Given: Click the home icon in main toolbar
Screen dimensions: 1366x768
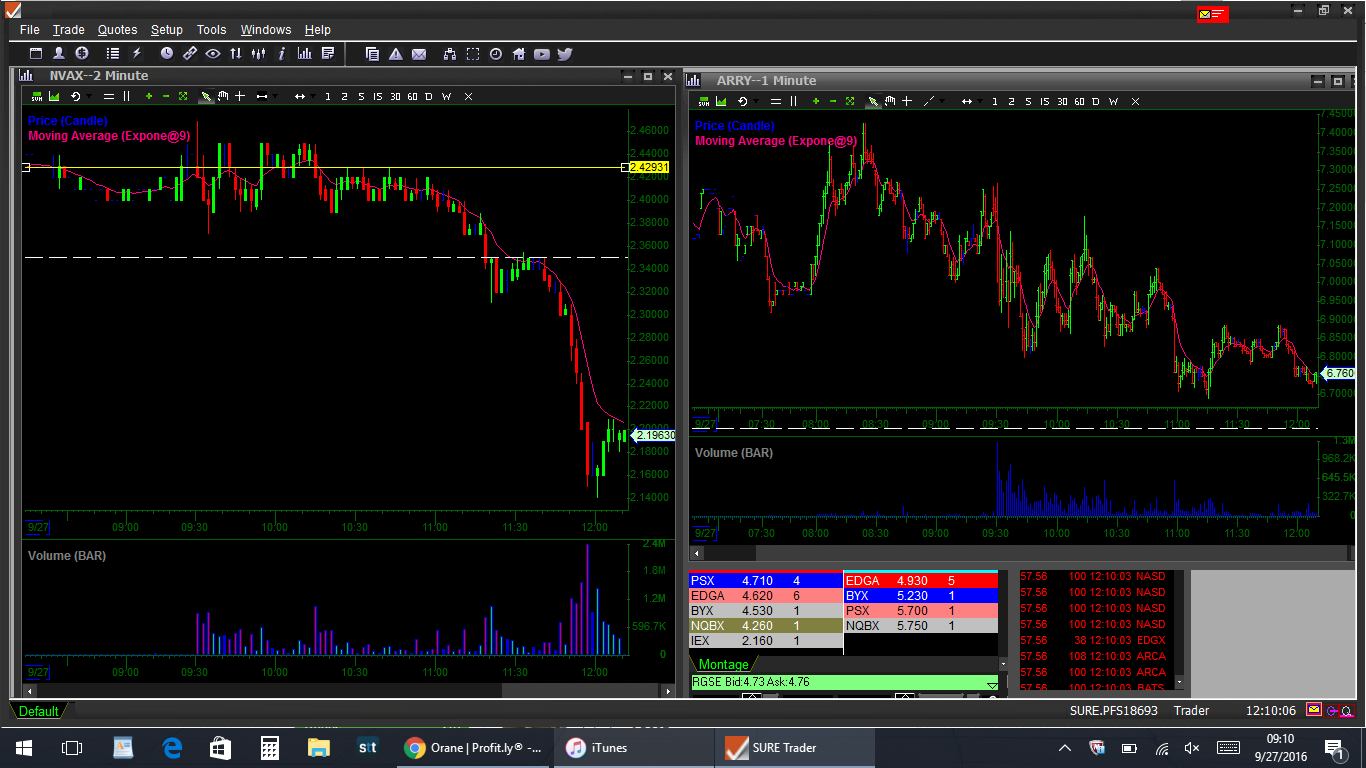Looking at the screenshot, I should 518,54.
